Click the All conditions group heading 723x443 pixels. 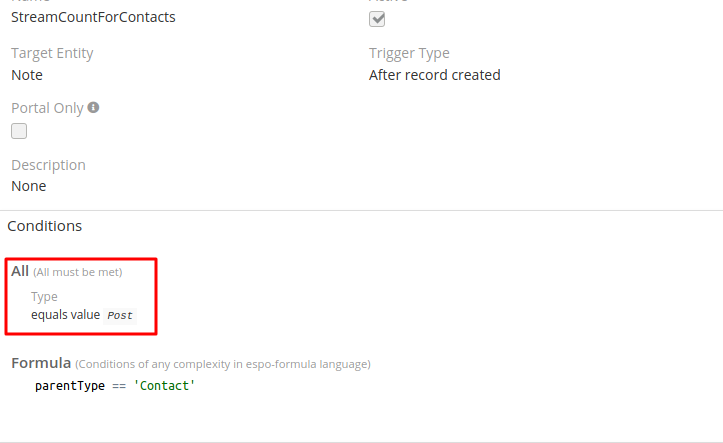20,271
